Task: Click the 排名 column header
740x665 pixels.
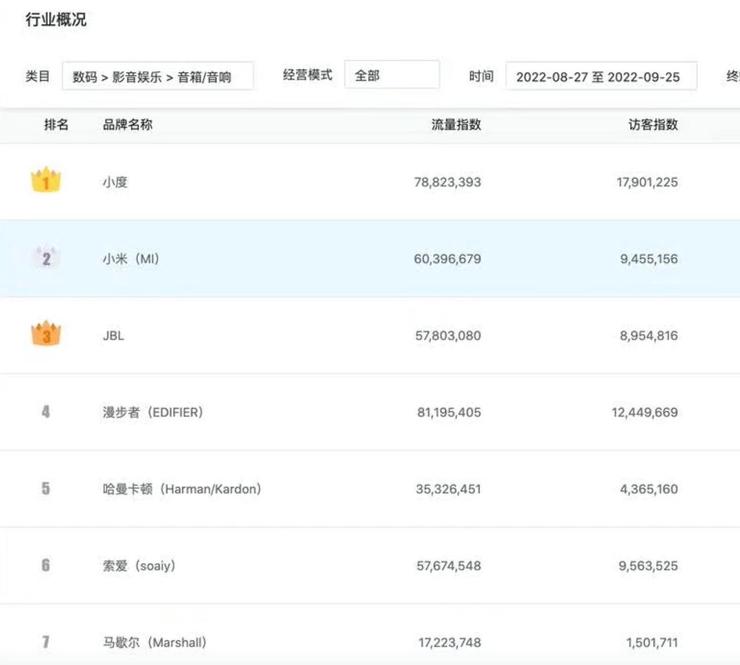Action: (56, 125)
